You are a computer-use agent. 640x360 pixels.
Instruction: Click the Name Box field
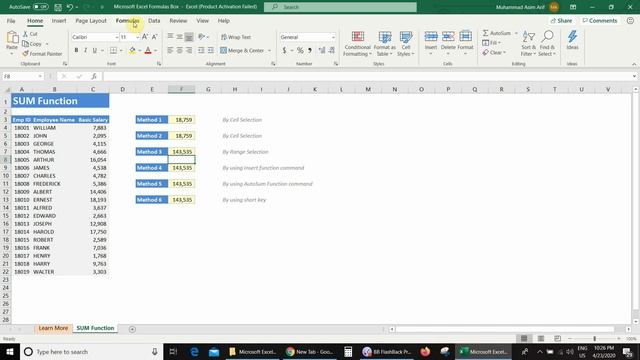tap(22, 76)
